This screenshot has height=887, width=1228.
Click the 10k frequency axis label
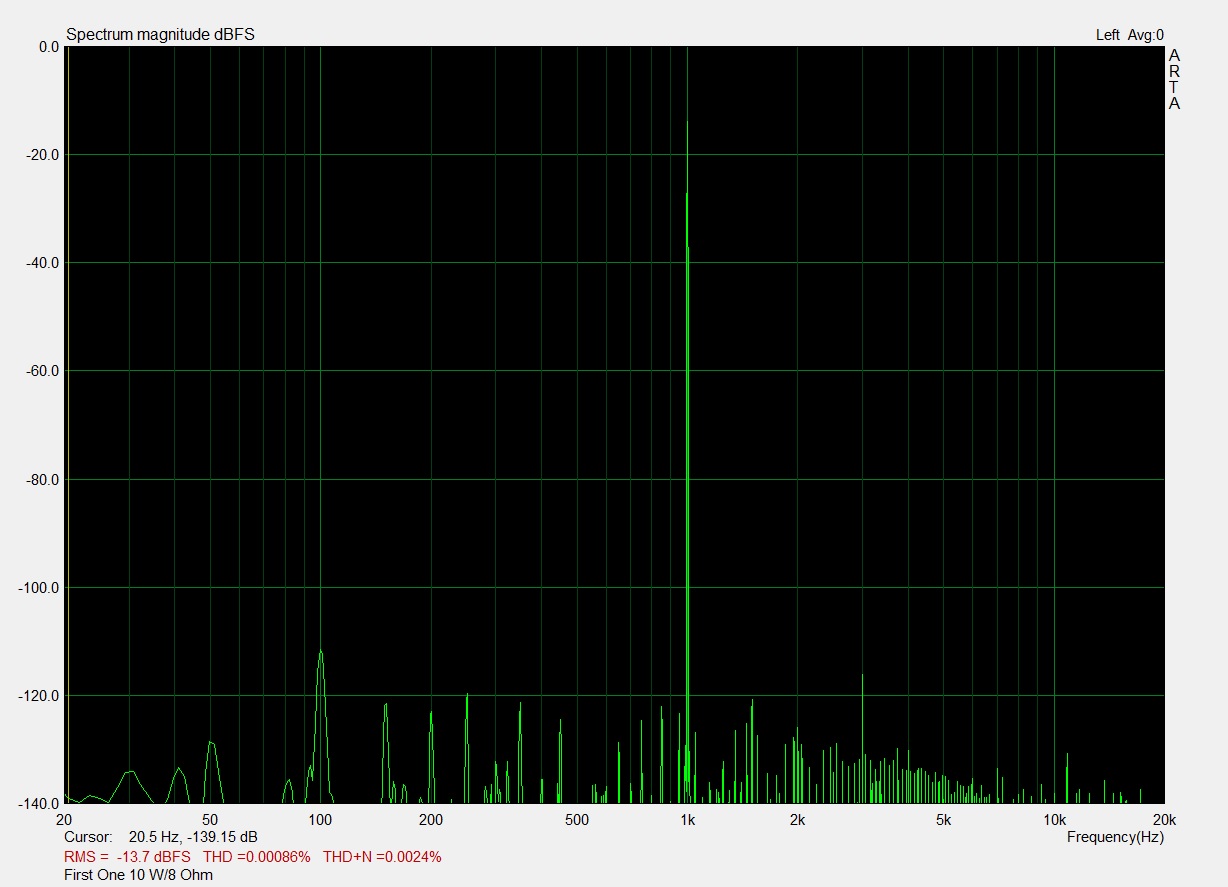[1055, 820]
